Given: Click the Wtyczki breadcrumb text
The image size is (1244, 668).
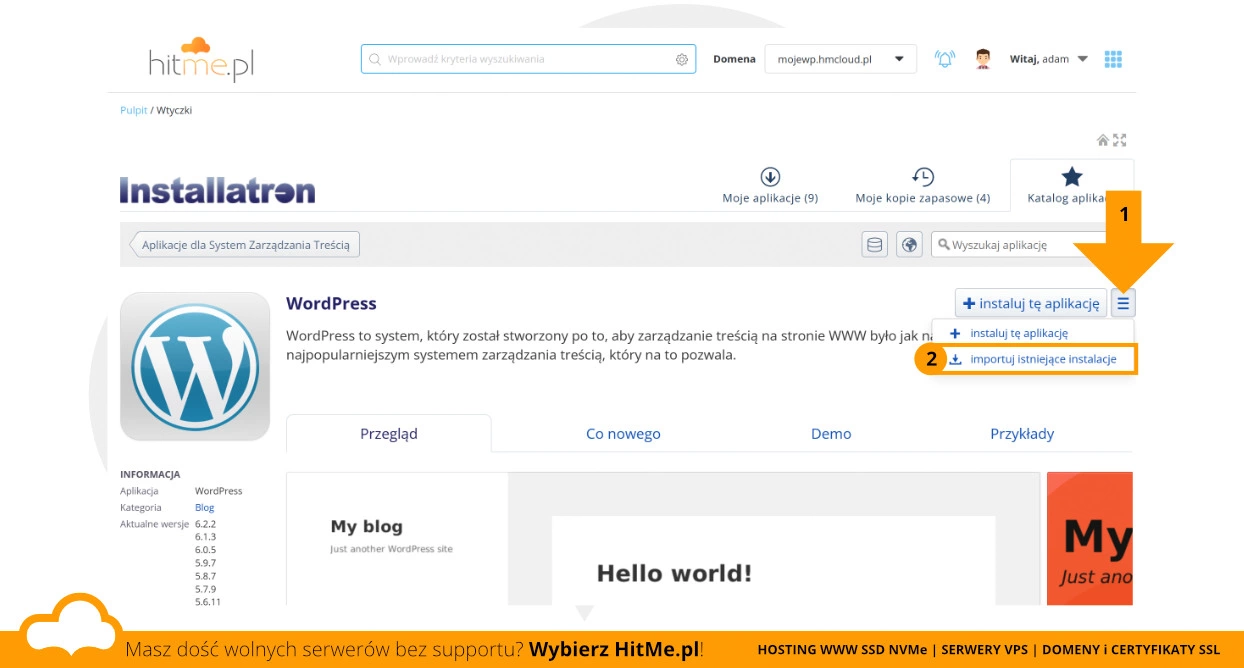Looking at the screenshot, I should (x=174, y=110).
